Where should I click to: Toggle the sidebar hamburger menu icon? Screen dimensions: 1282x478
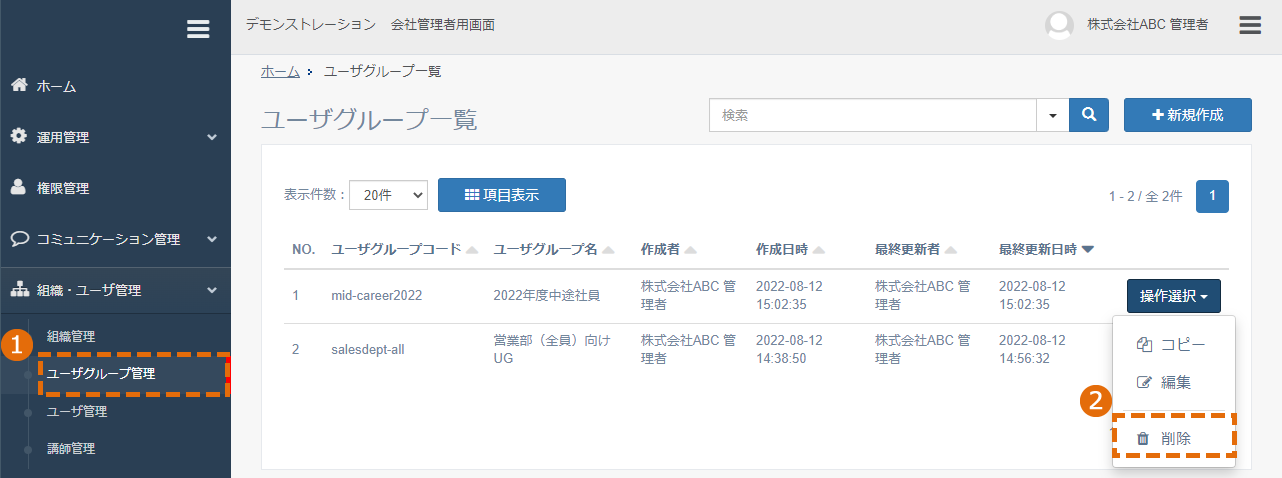point(198,30)
